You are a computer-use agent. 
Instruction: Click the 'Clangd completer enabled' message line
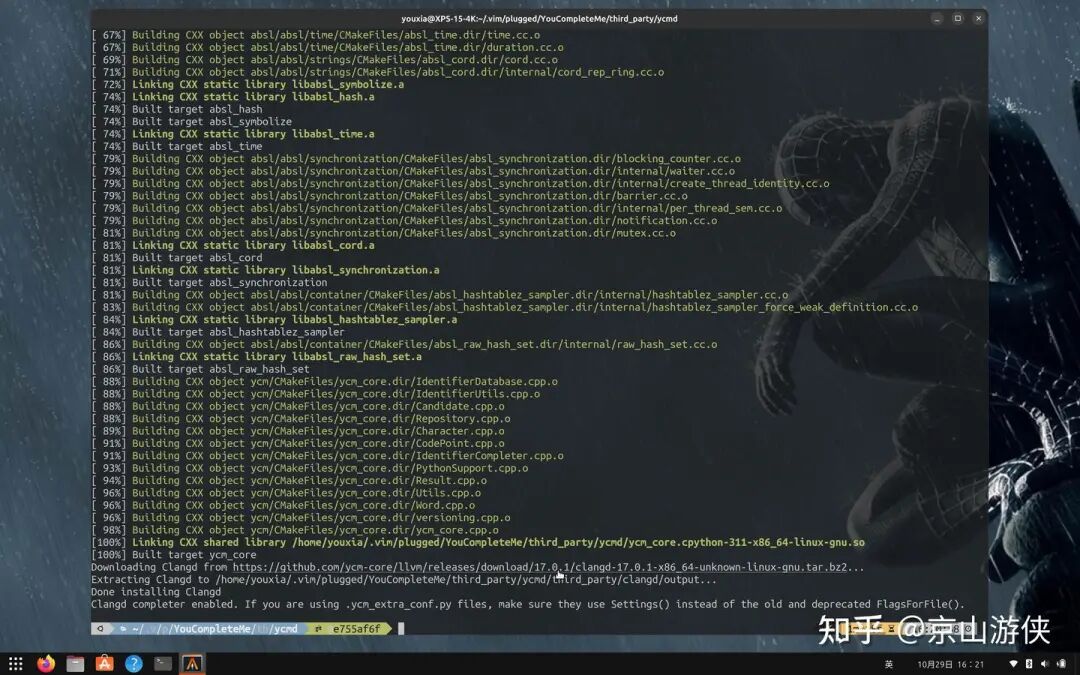point(528,605)
